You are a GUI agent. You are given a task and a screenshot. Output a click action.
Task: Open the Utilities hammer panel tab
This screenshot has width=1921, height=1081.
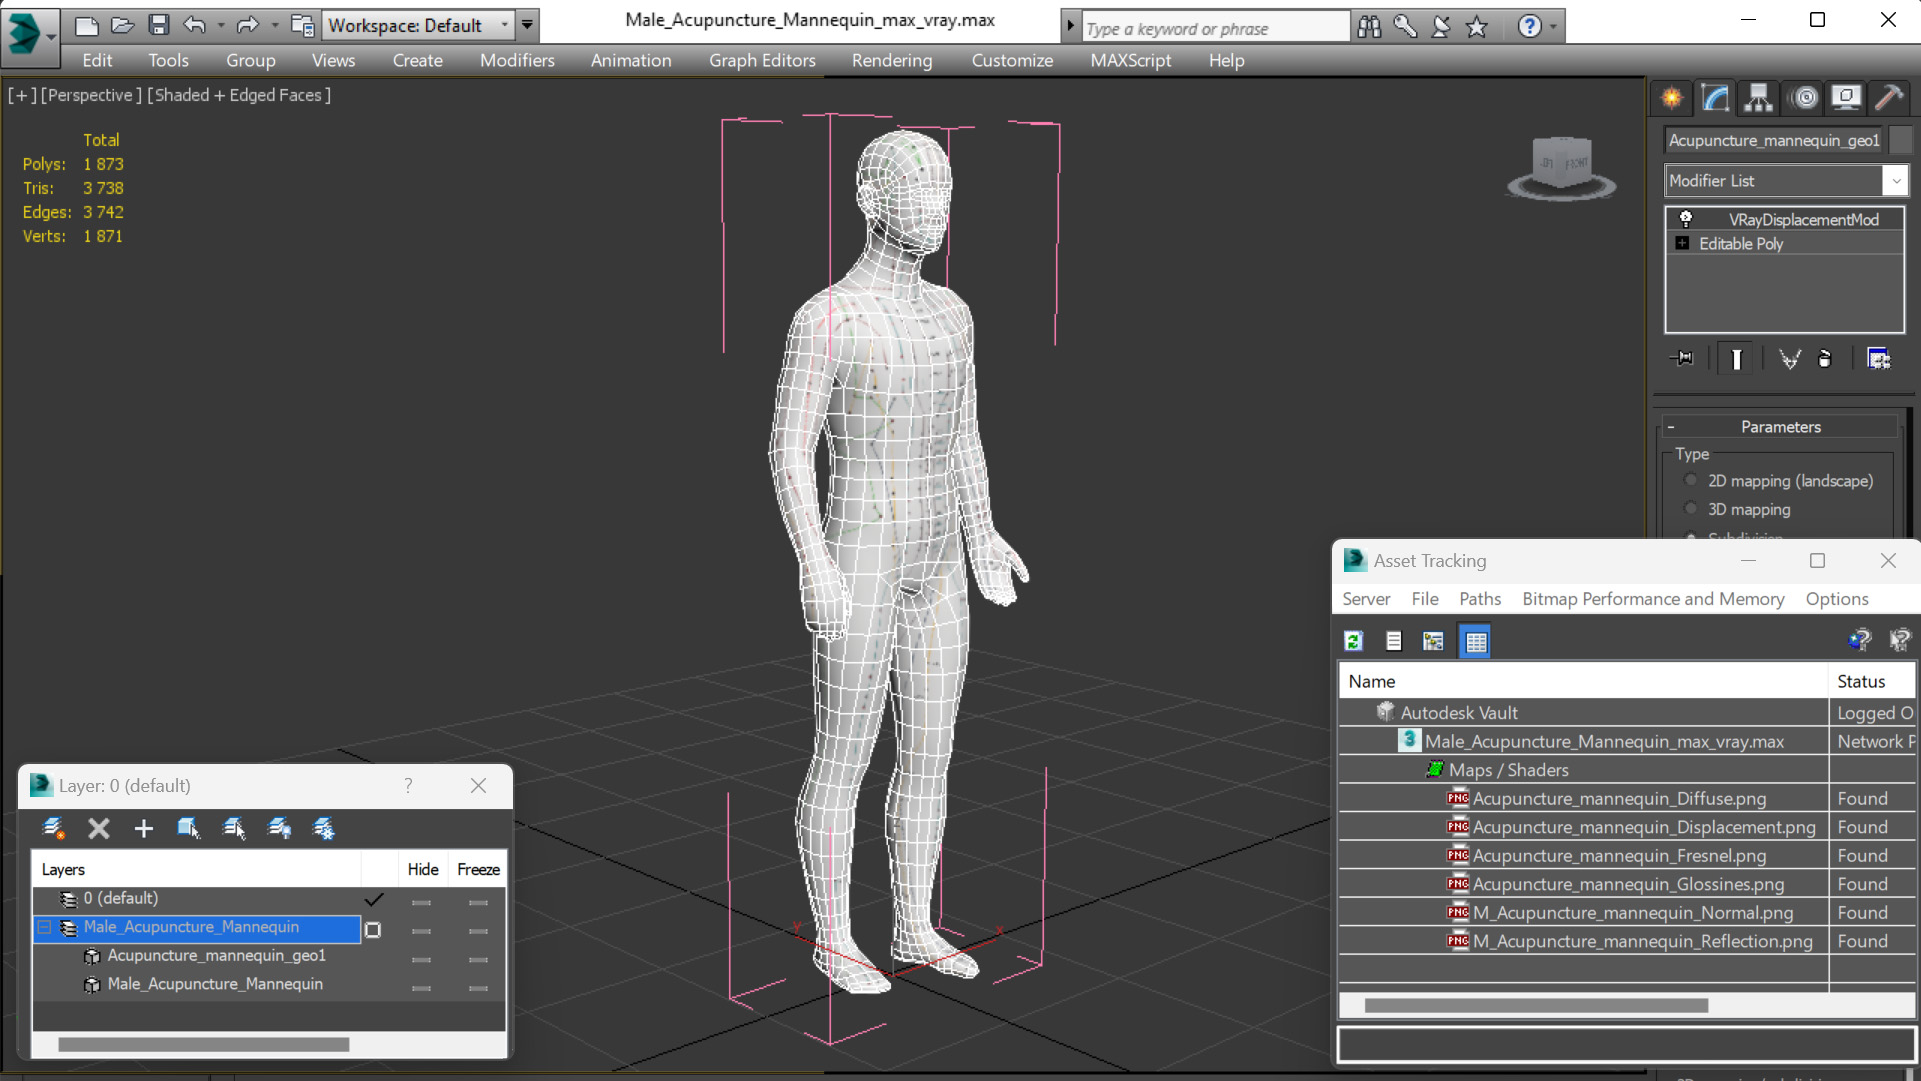pos(1889,98)
